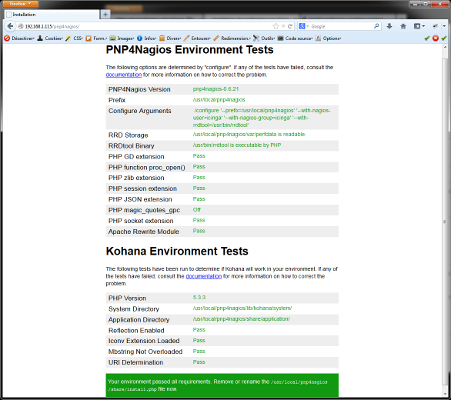451x400 pixels.
Task: Open the CSS developer toolbar menu
Action: tap(74, 38)
